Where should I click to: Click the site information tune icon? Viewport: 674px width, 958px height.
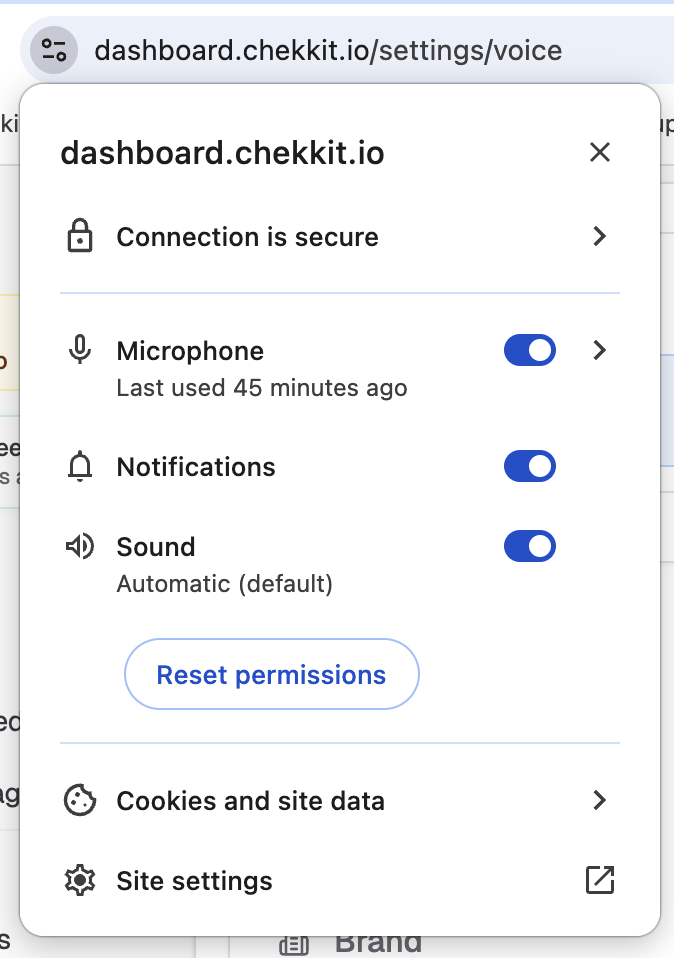[54, 50]
